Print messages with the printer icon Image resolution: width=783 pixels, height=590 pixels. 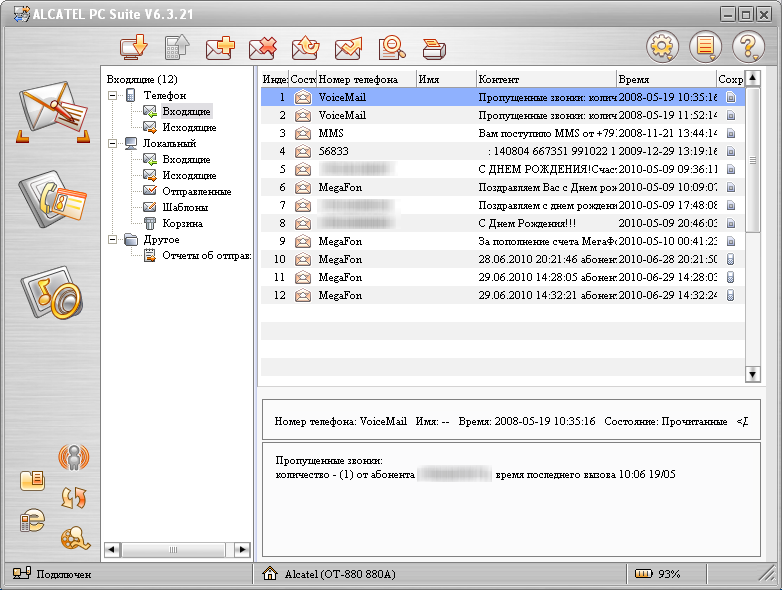pyautogui.click(x=434, y=49)
